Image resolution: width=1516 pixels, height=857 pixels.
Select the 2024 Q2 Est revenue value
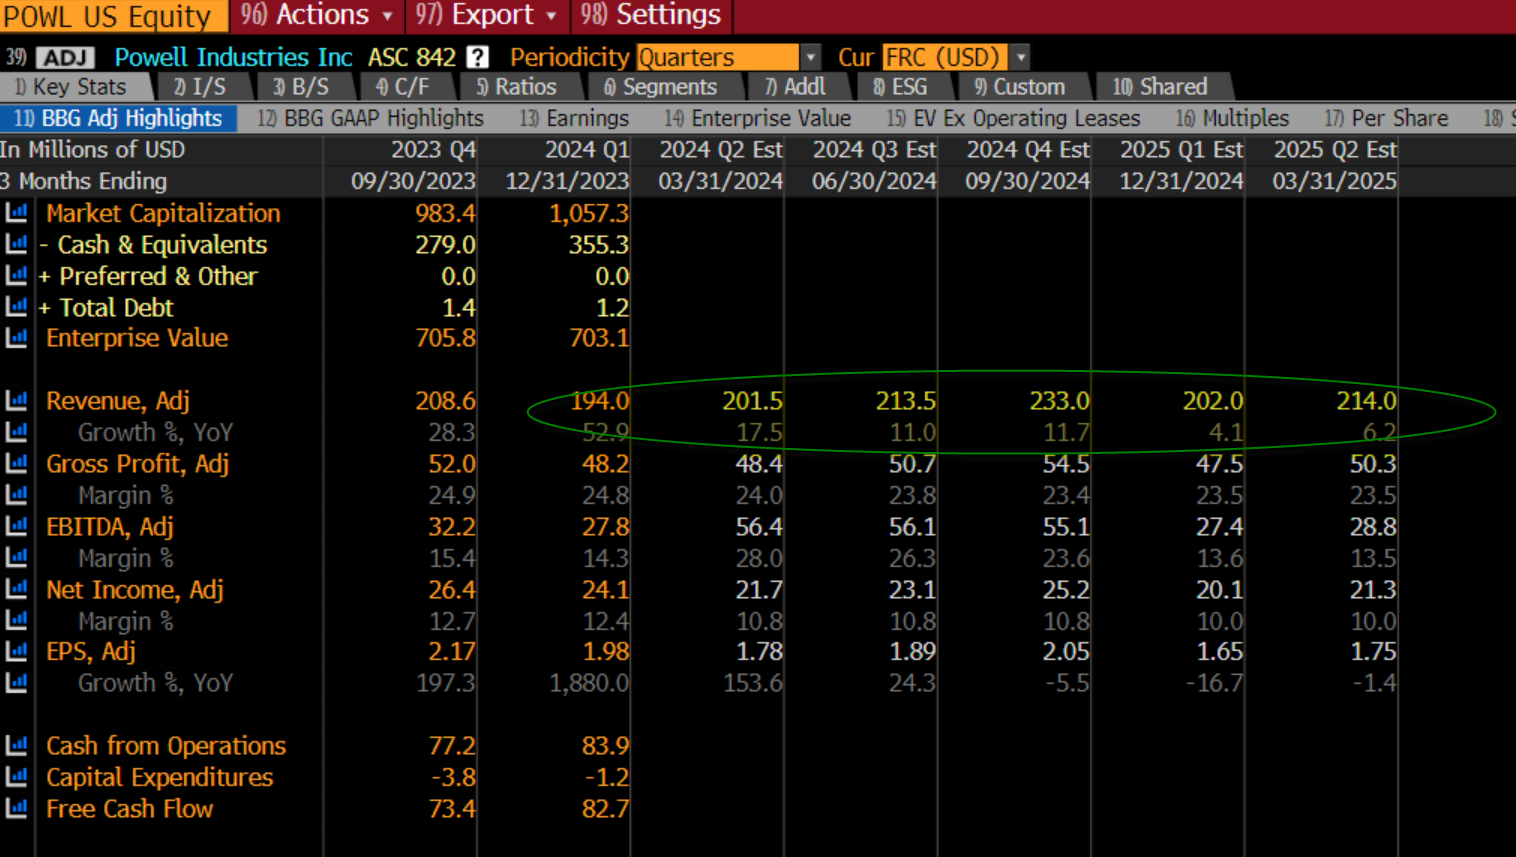coord(752,401)
